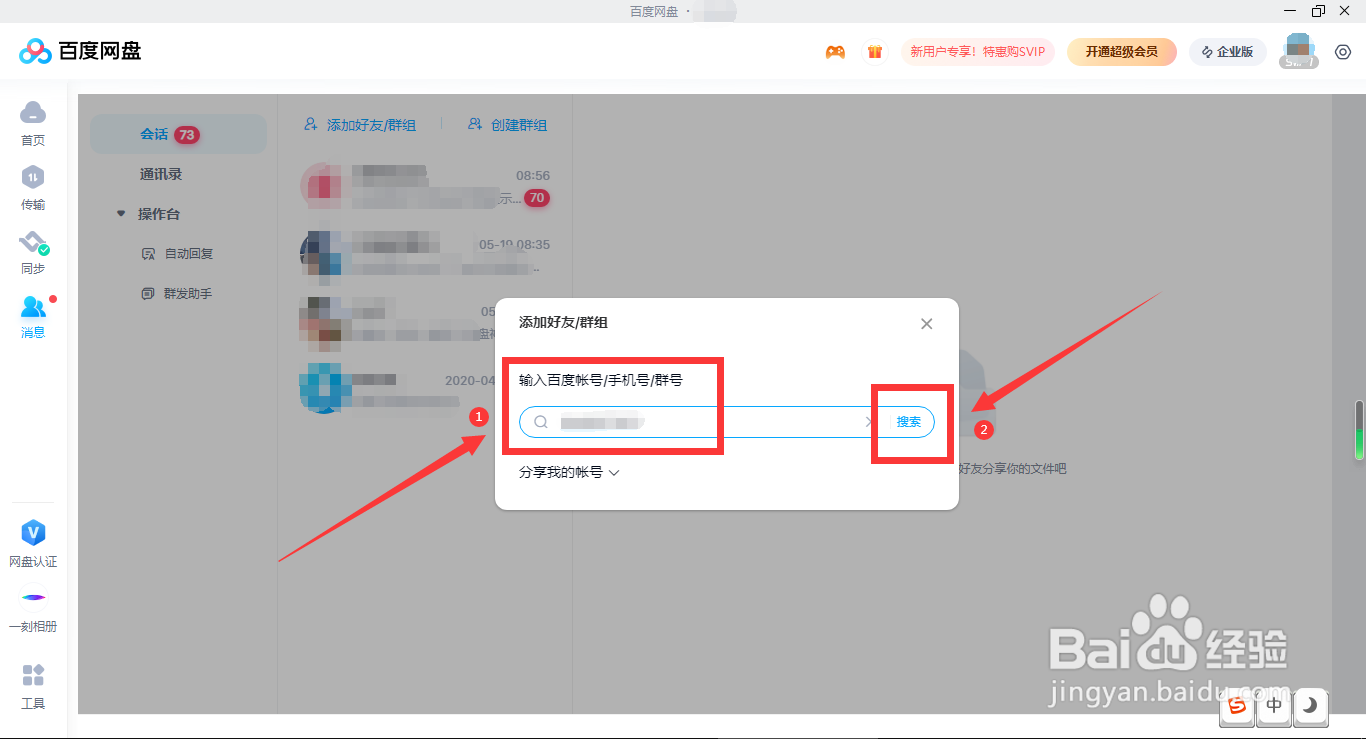This screenshot has width=1366, height=739.
Task: Click the Sogou input method S icon
Action: click(1238, 706)
